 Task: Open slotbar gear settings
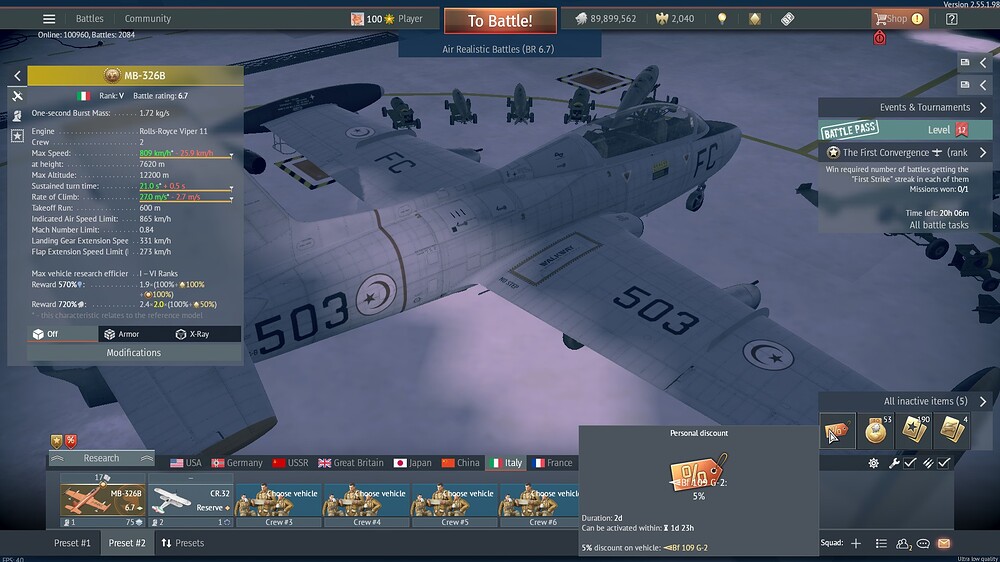(873, 463)
